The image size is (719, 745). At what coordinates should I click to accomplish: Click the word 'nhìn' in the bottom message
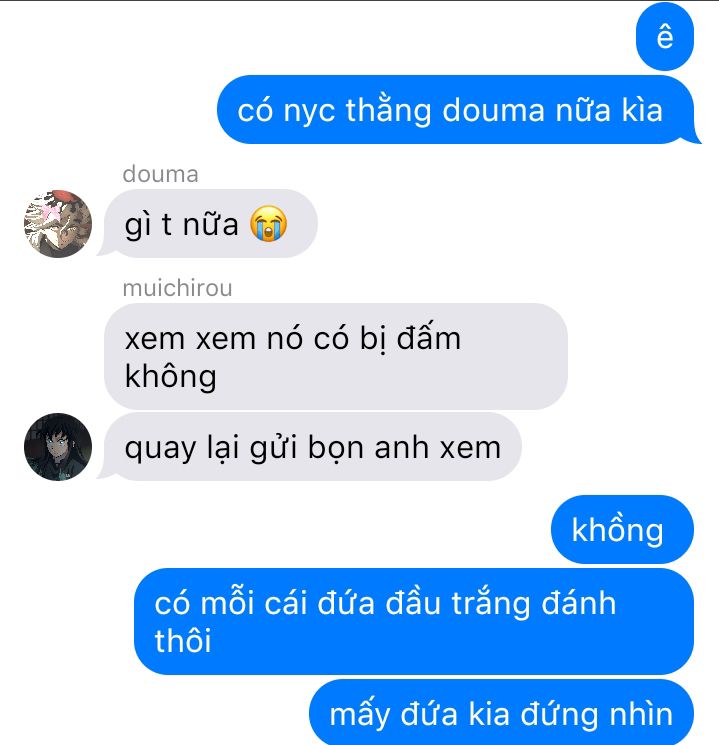(x=642, y=713)
